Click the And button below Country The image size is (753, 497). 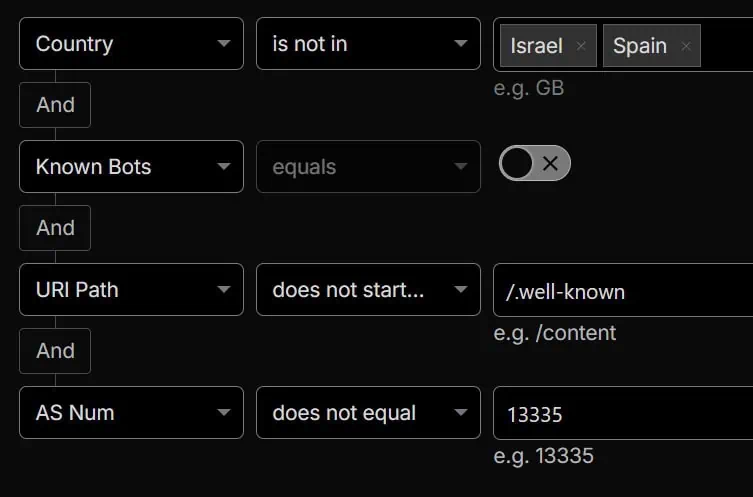coord(55,105)
